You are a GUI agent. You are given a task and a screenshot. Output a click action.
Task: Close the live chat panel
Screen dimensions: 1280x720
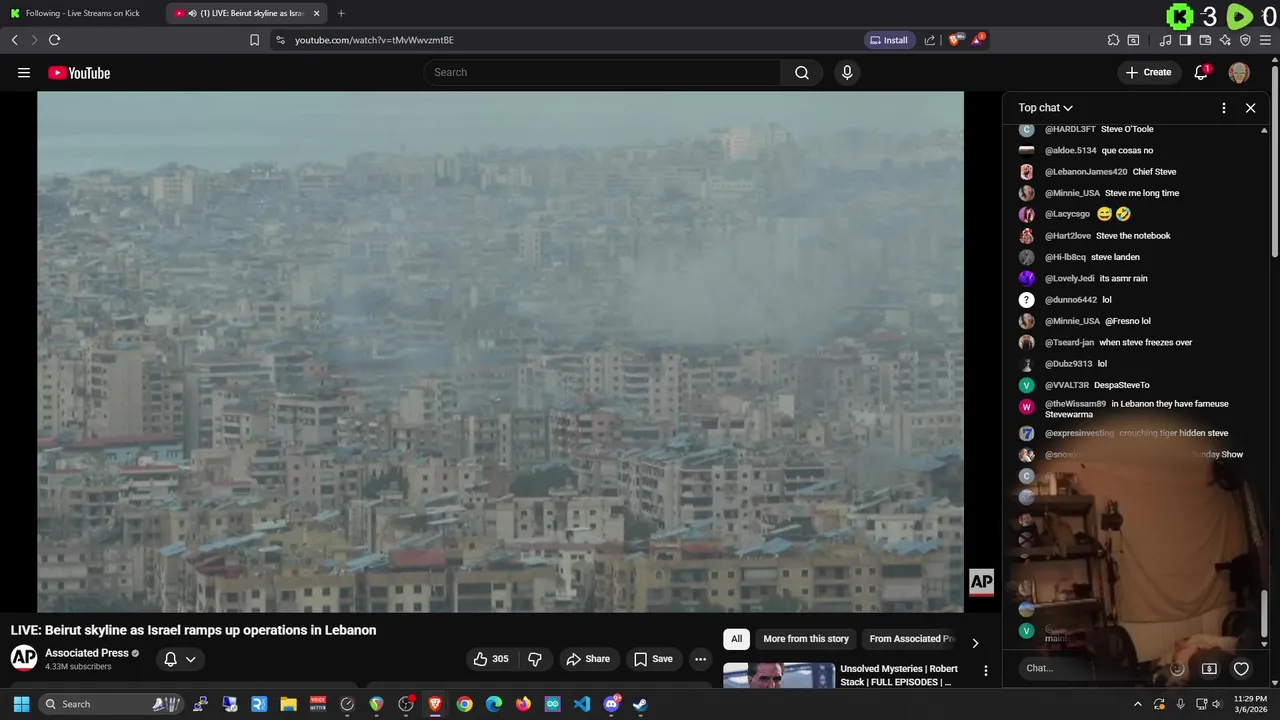pyautogui.click(x=1250, y=108)
